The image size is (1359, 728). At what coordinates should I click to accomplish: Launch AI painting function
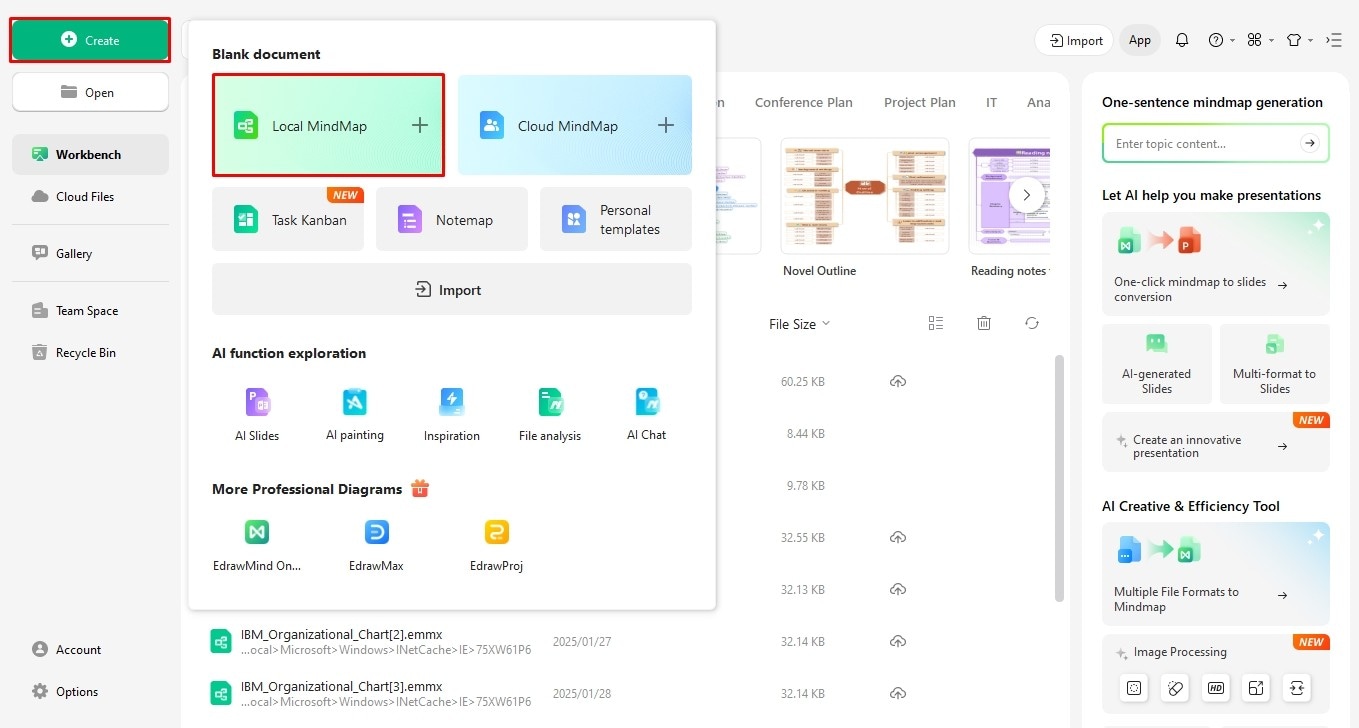click(x=355, y=415)
